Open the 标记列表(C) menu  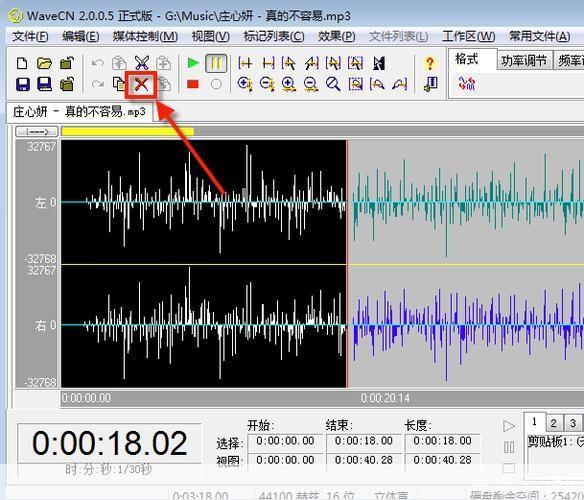click(274, 37)
